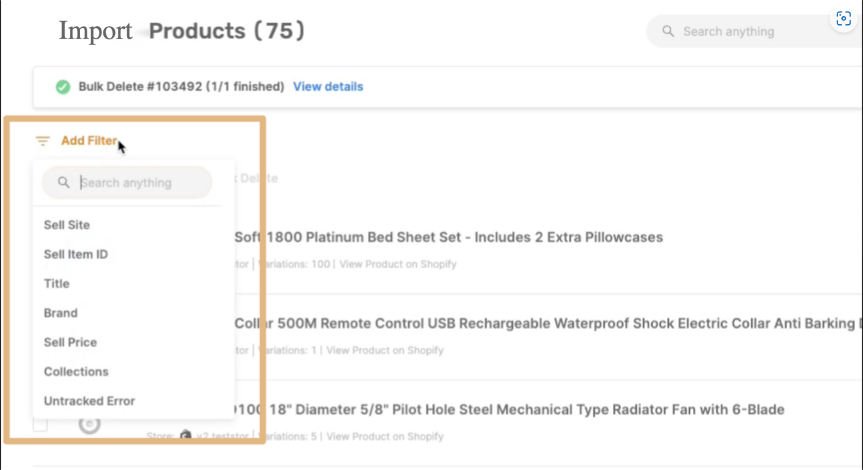The width and height of the screenshot is (864, 470).
Task: Click the screenshot capture icon at top right
Action: pyautogui.click(x=844, y=19)
